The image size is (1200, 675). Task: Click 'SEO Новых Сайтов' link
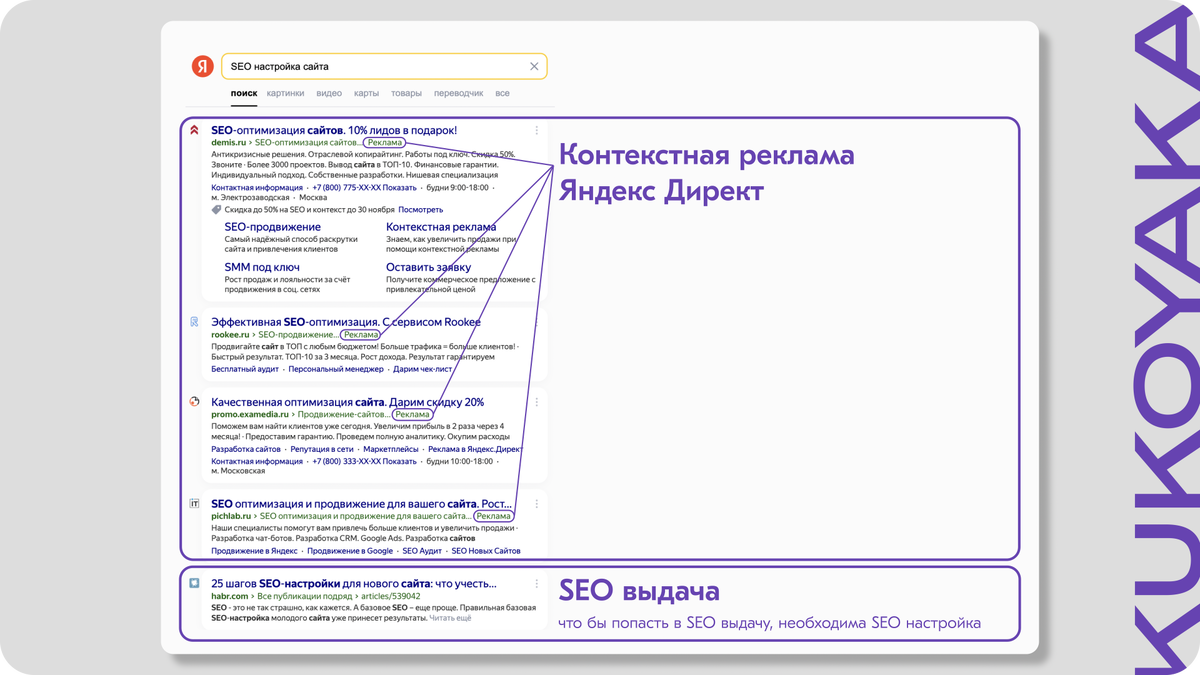[486, 551]
